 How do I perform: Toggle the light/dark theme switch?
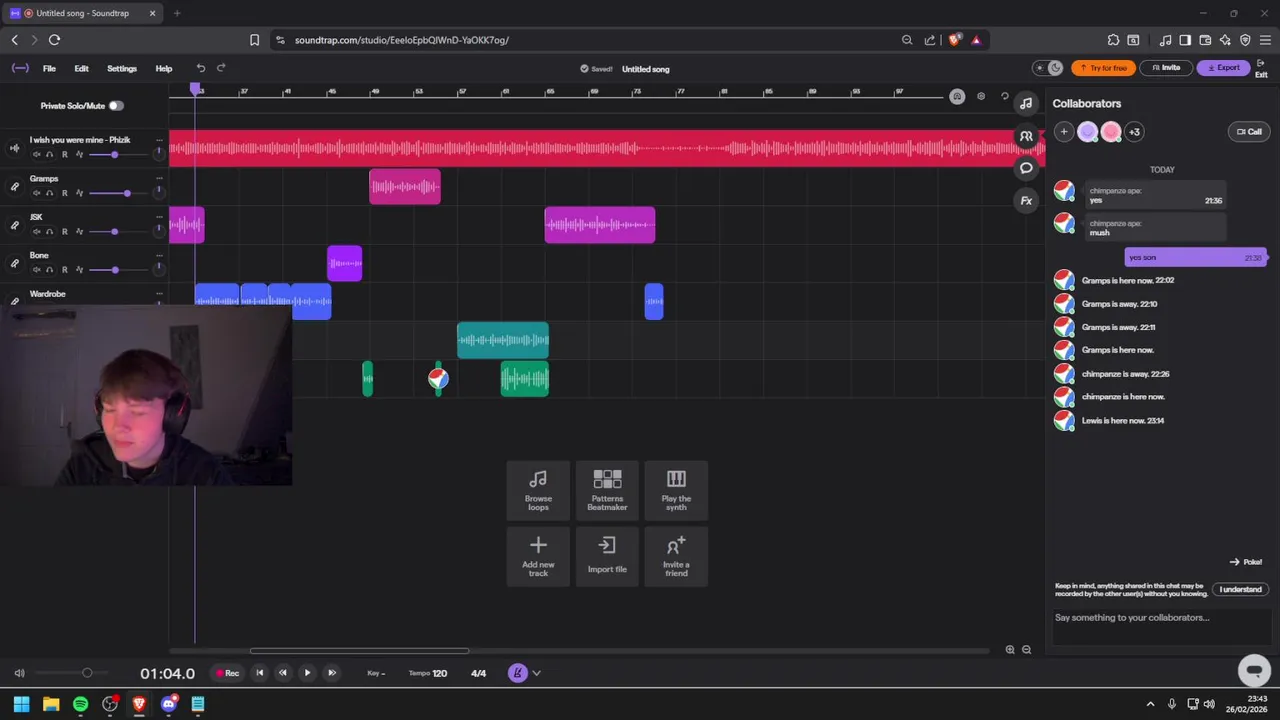(x=1048, y=68)
